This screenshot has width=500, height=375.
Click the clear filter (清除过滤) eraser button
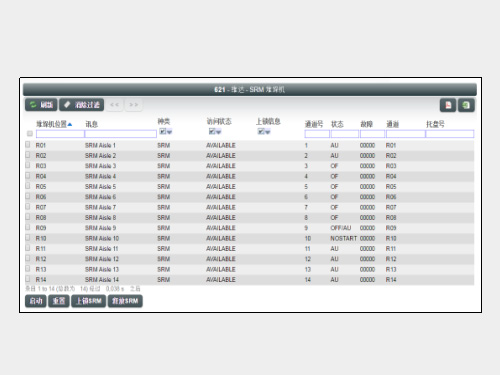[82, 105]
